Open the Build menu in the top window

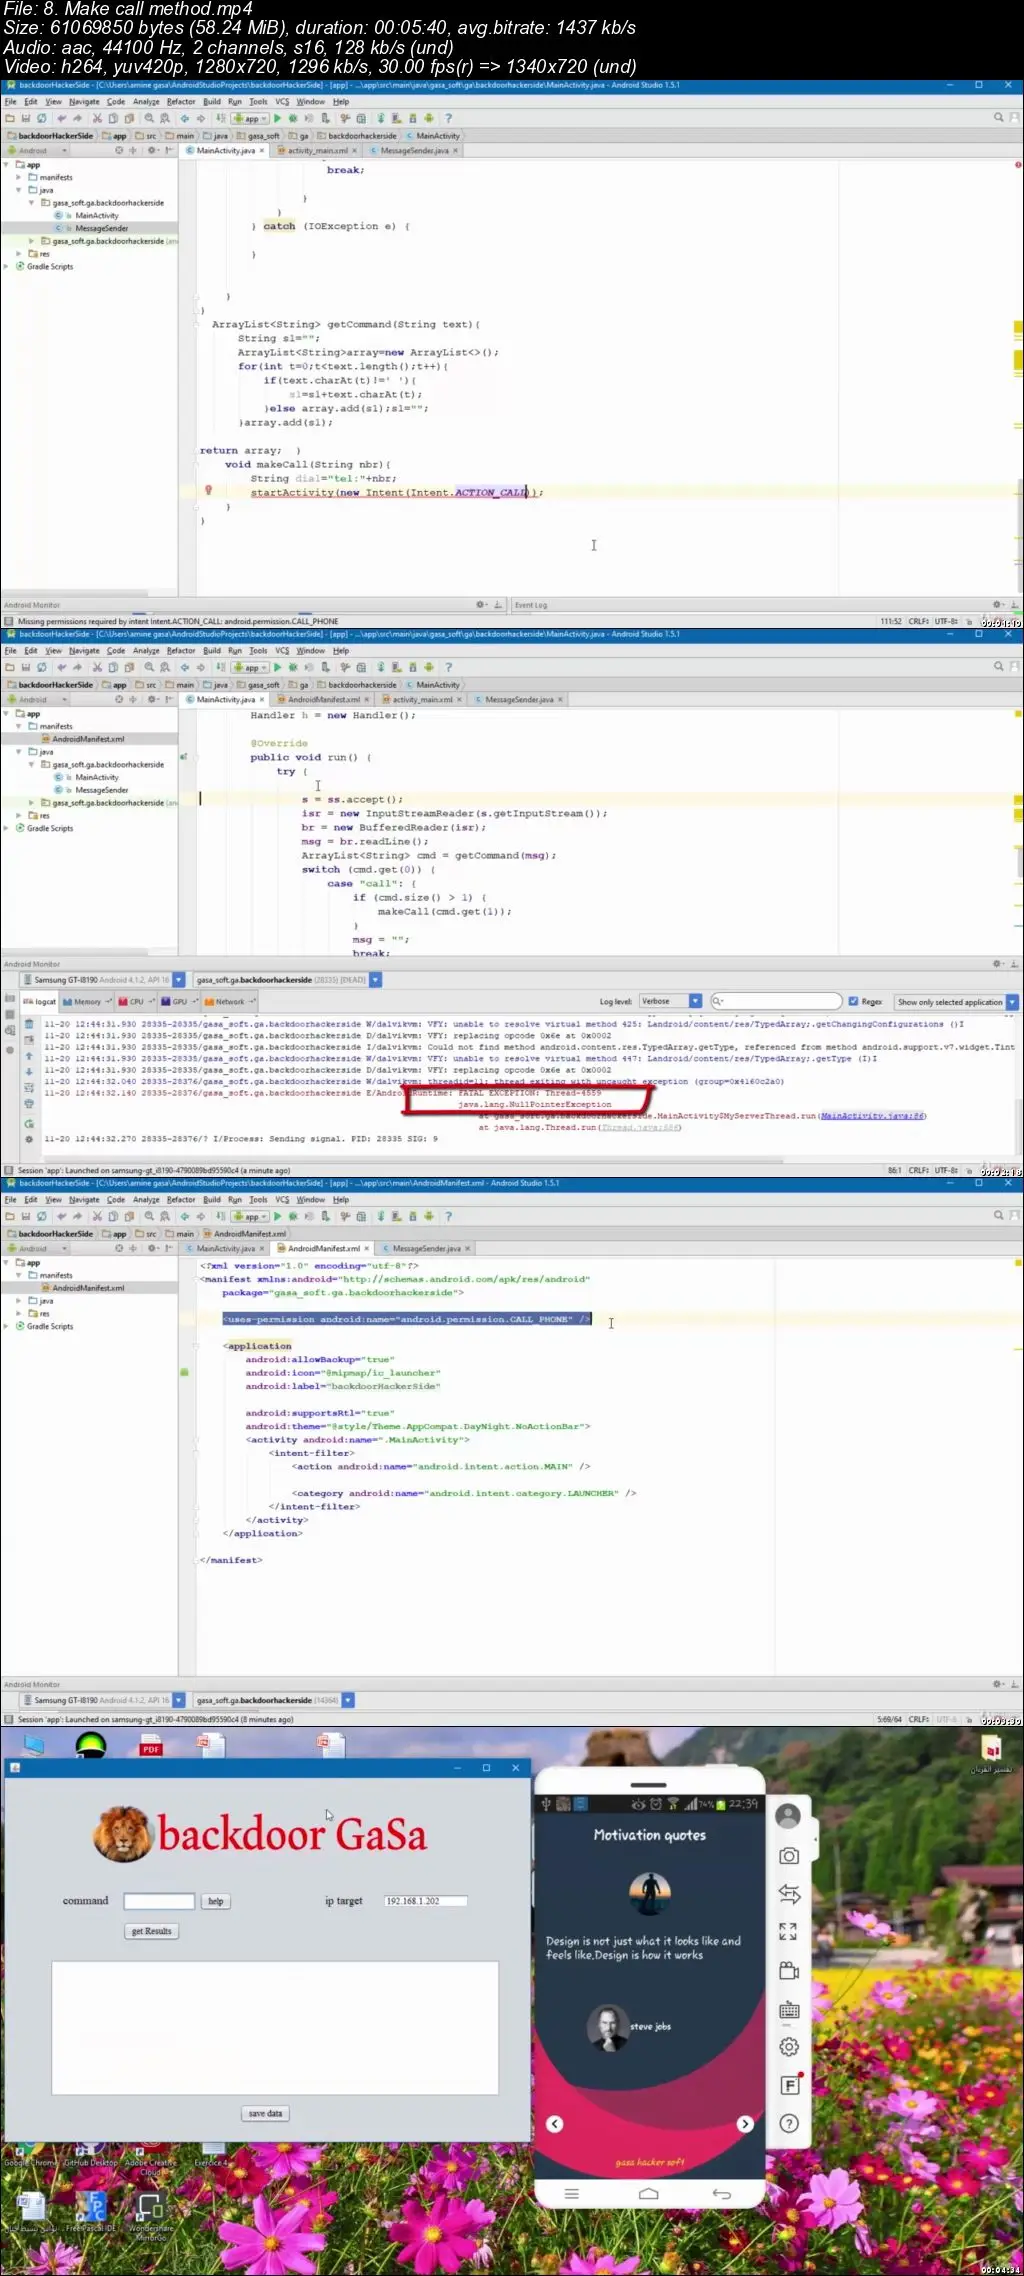tap(212, 102)
